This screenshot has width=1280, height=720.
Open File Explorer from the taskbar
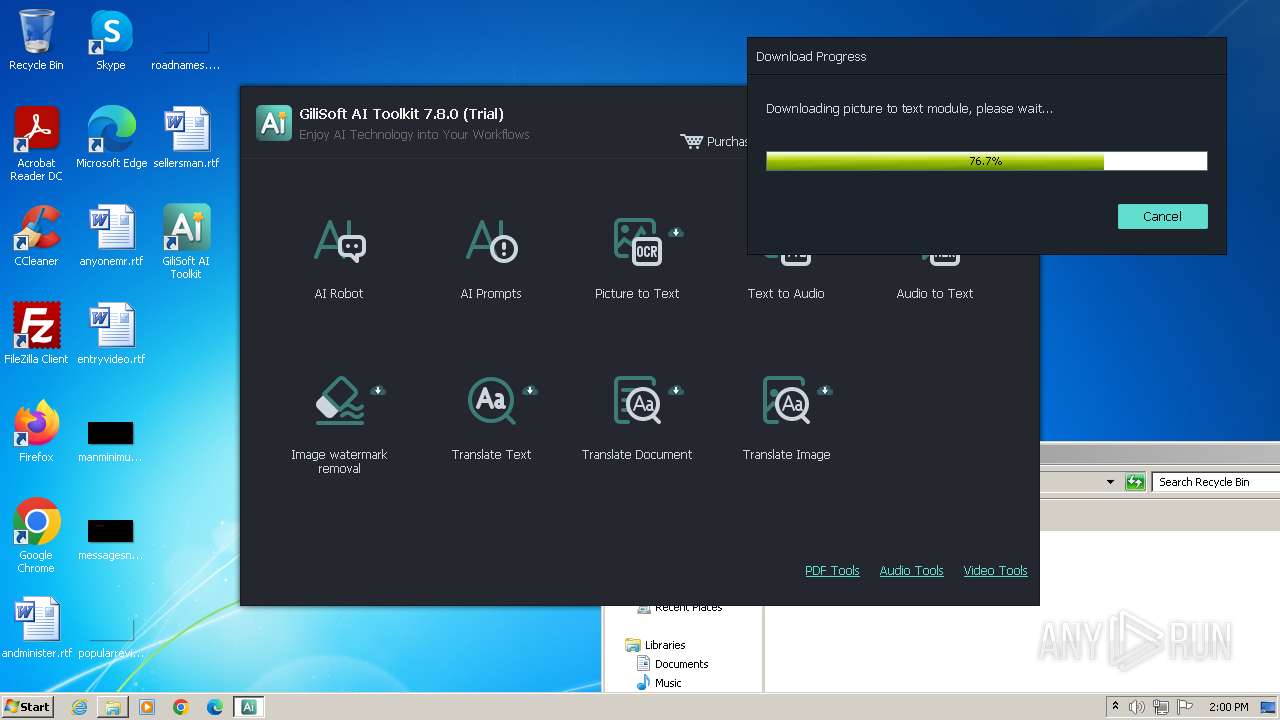click(113, 707)
